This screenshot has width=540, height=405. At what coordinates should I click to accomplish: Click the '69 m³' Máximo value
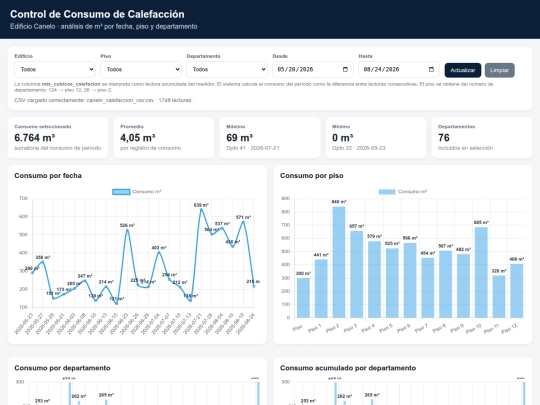[240, 138]
